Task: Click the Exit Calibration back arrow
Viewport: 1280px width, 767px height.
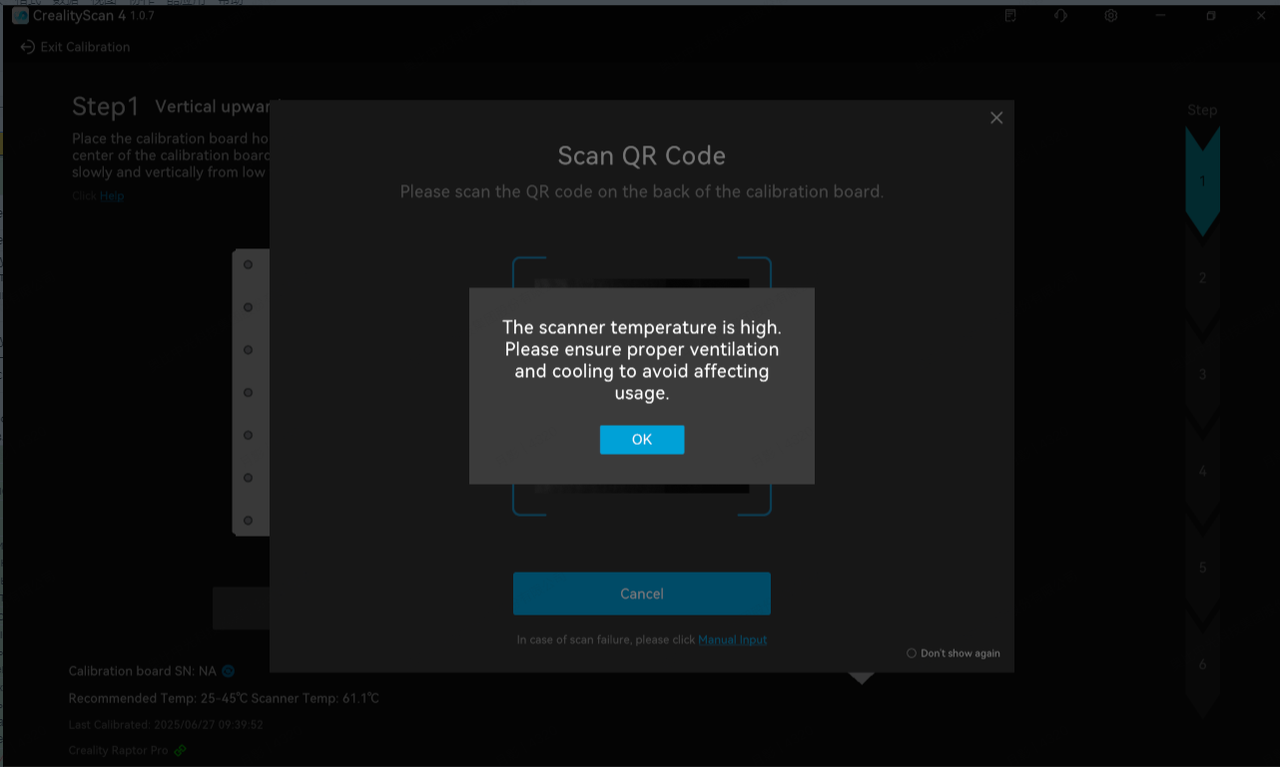Action: (x=28, y=47)
